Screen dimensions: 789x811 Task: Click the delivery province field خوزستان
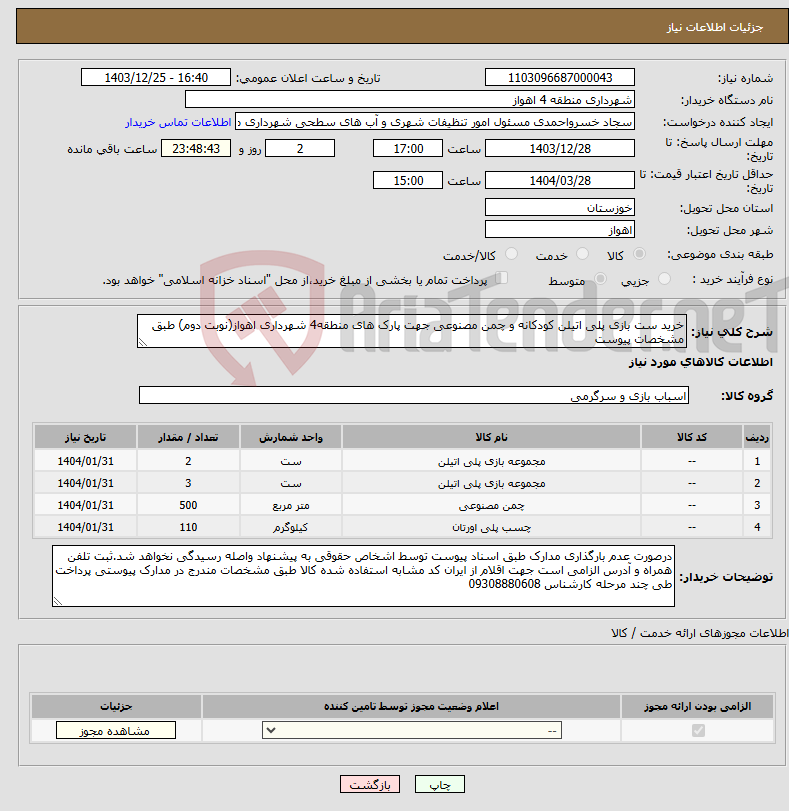[560, 207]
